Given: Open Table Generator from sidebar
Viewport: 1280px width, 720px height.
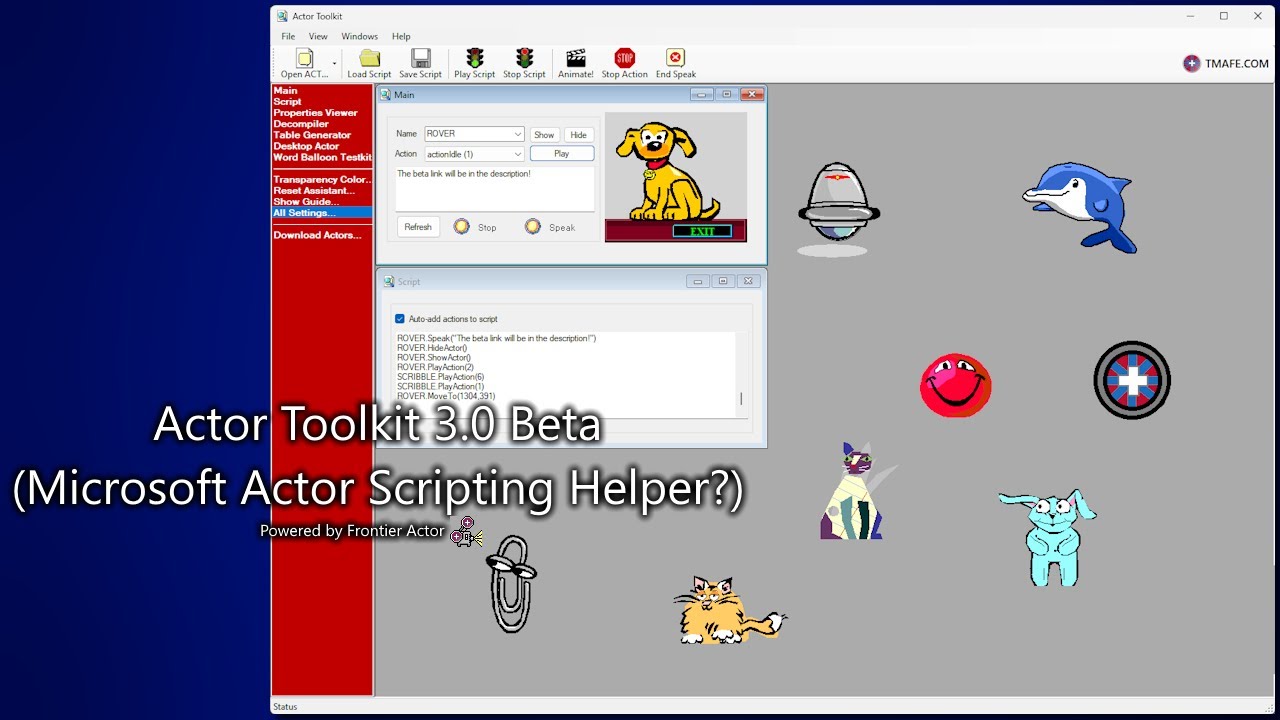Looking at the screenshot, I should tap(312, 135).
